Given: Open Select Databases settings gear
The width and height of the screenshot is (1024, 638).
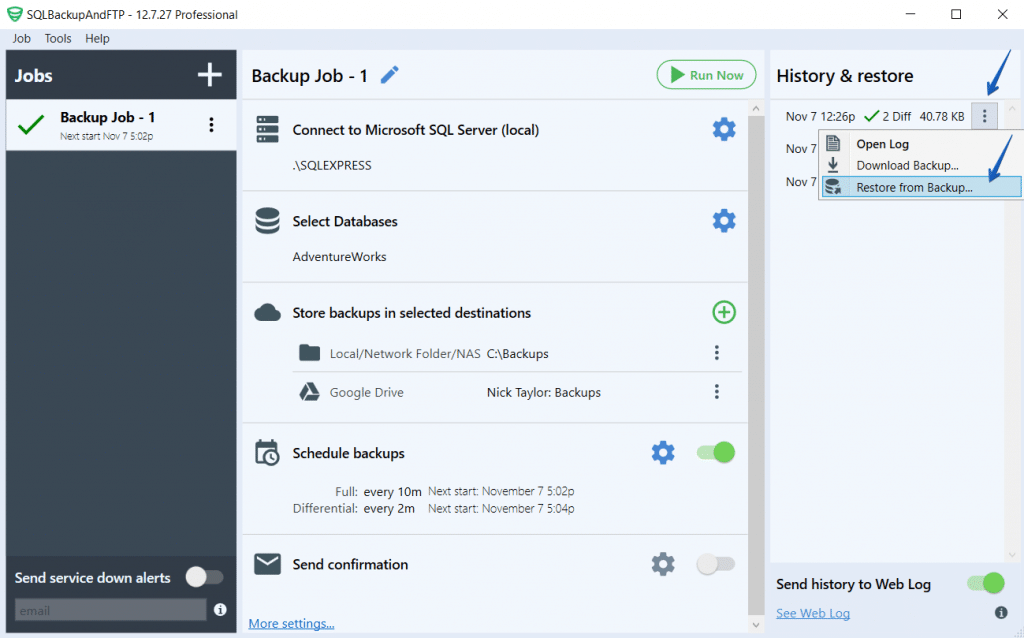Looking at the screenshot, I should pos(724,221).
